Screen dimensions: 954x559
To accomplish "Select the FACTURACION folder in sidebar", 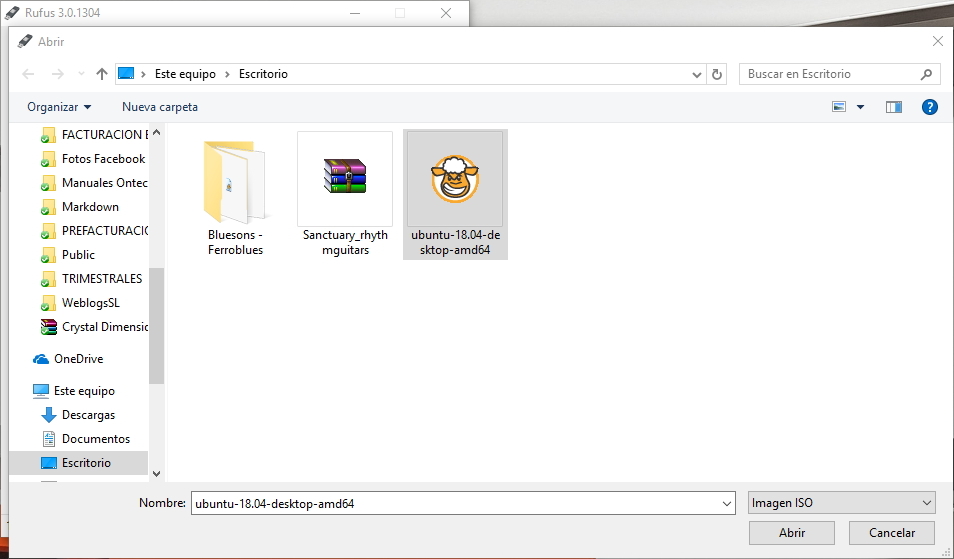I will pyautogui.click(x=94, y=134).
